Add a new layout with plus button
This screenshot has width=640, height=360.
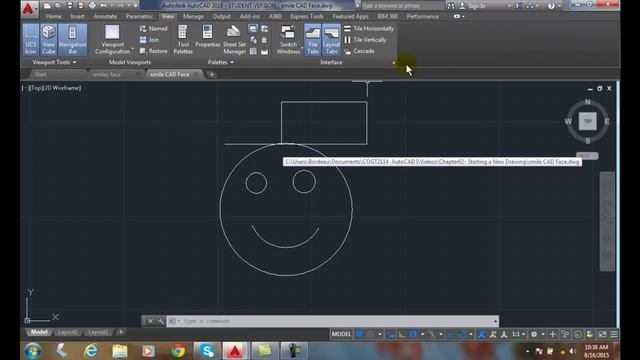[x=121, y=332]
